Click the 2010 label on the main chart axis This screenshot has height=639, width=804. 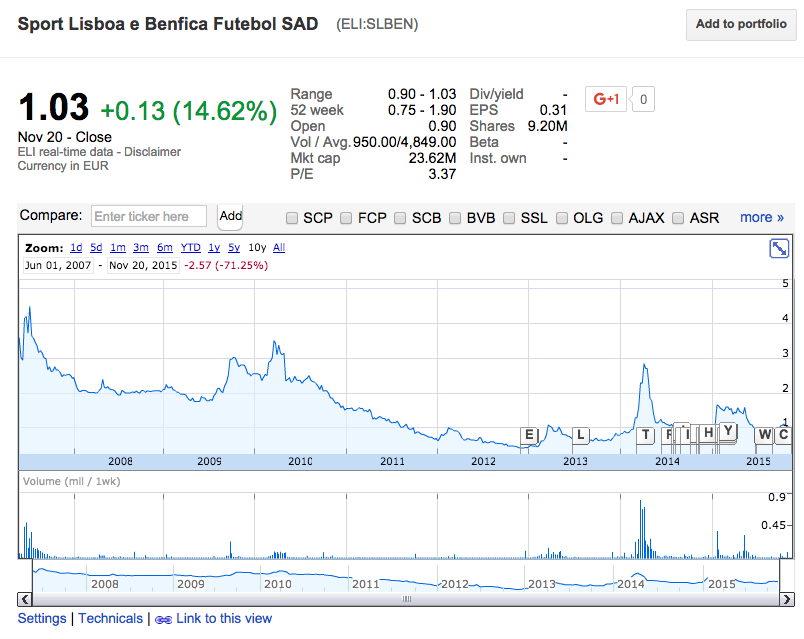point(300,461)
